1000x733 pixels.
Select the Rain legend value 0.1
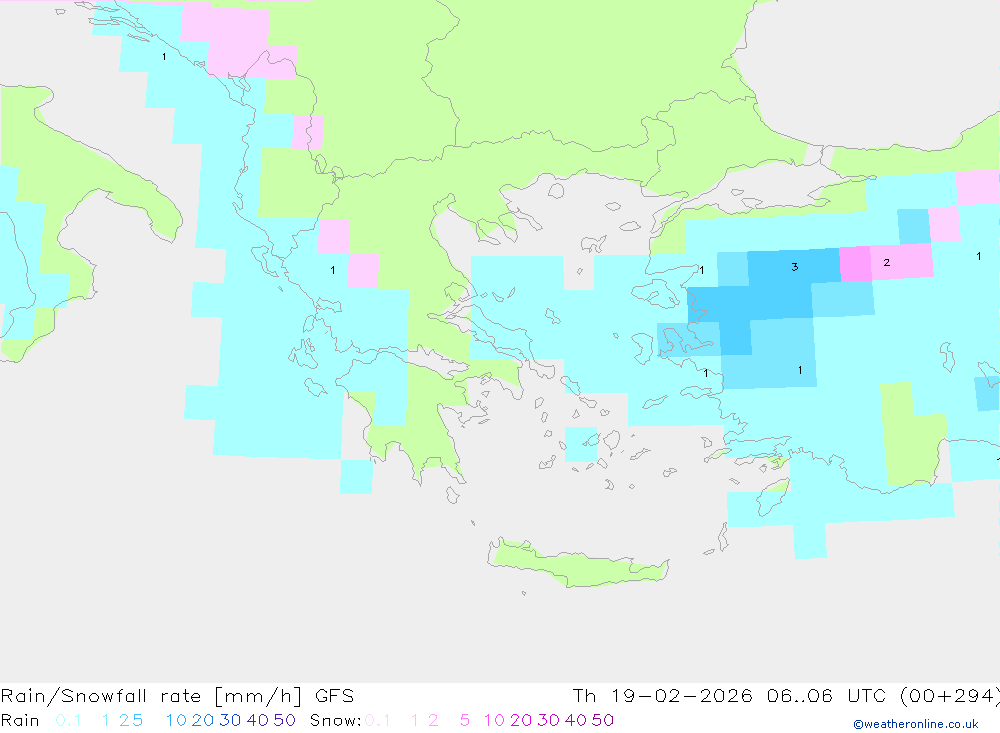(68, 720)
